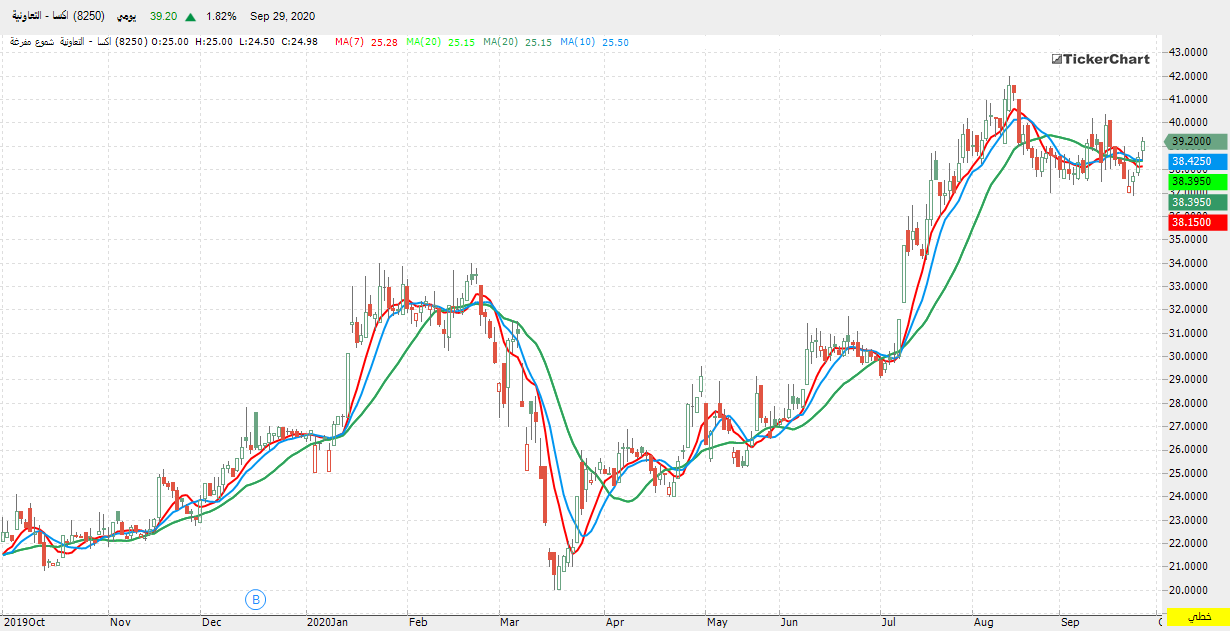Image resolution: width=1230 pixels, height=631 pixels.
Task: Click the bright green 38.3950 price tag
Action: pyautogui.click(x=1191, y=181)
